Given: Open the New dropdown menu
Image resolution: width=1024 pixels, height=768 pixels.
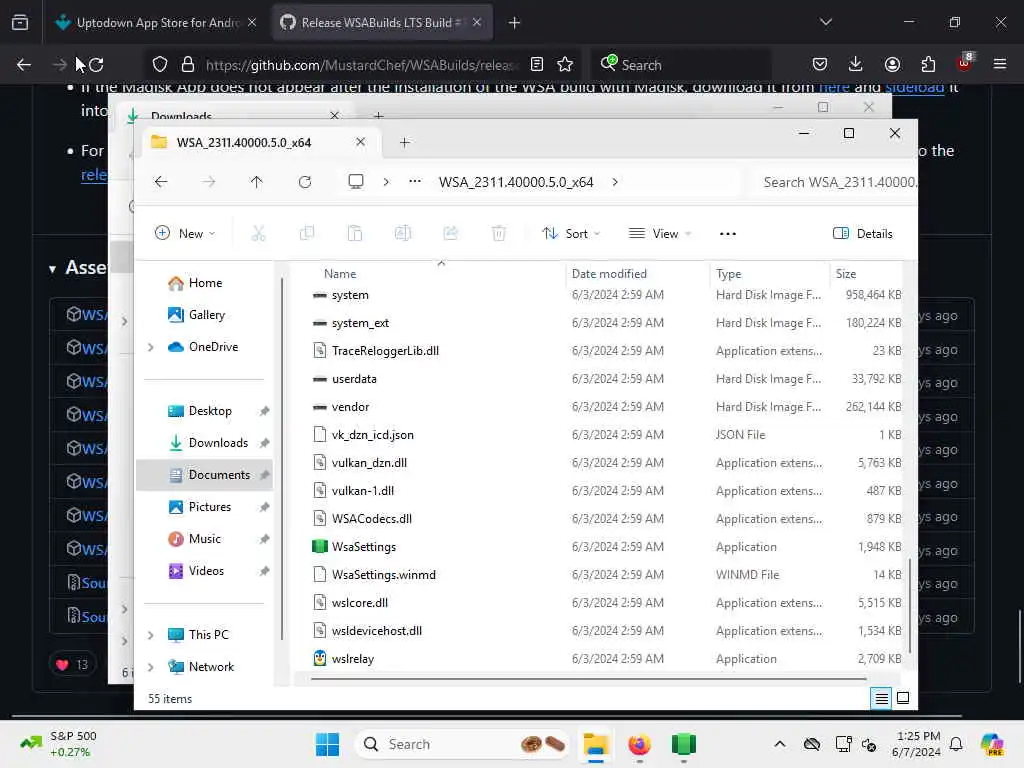Looking at the screenshot, I should [185, 234].
